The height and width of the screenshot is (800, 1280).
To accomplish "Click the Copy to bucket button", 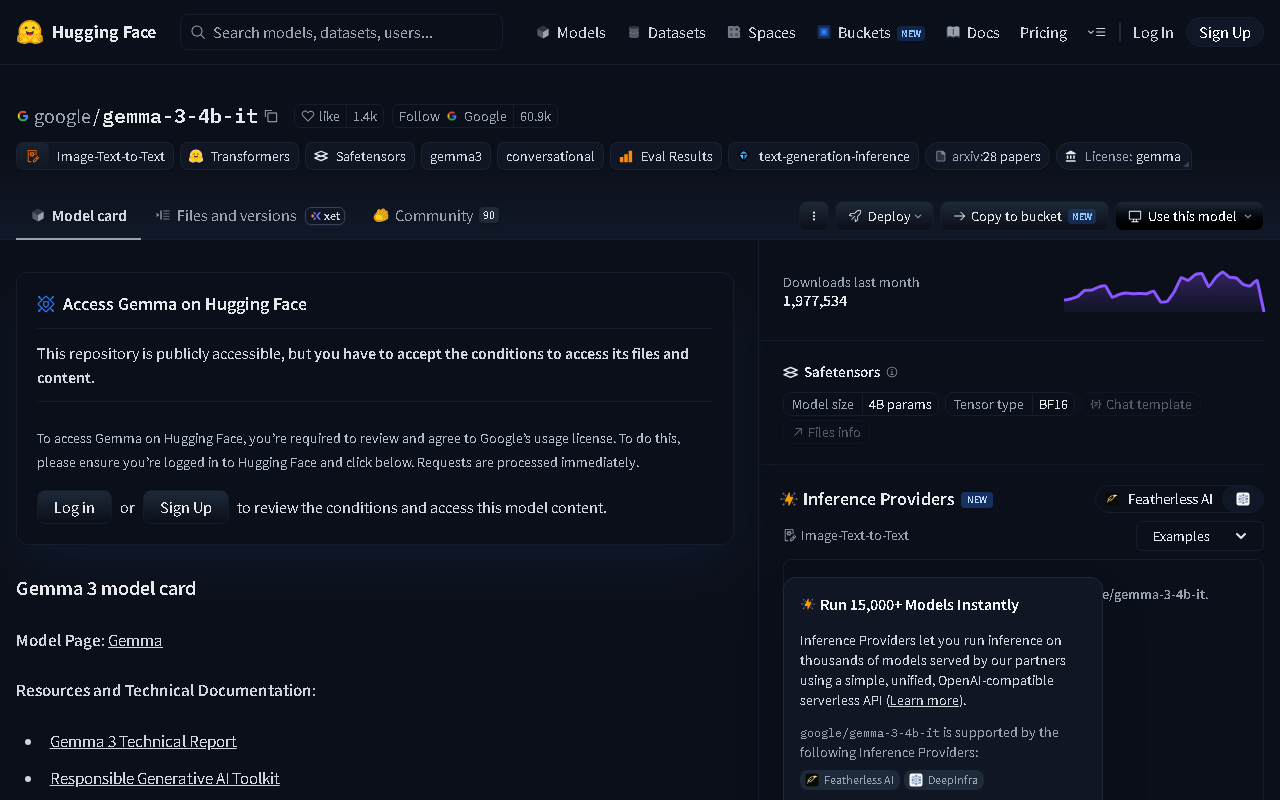I will click(x=1024, y=216).
